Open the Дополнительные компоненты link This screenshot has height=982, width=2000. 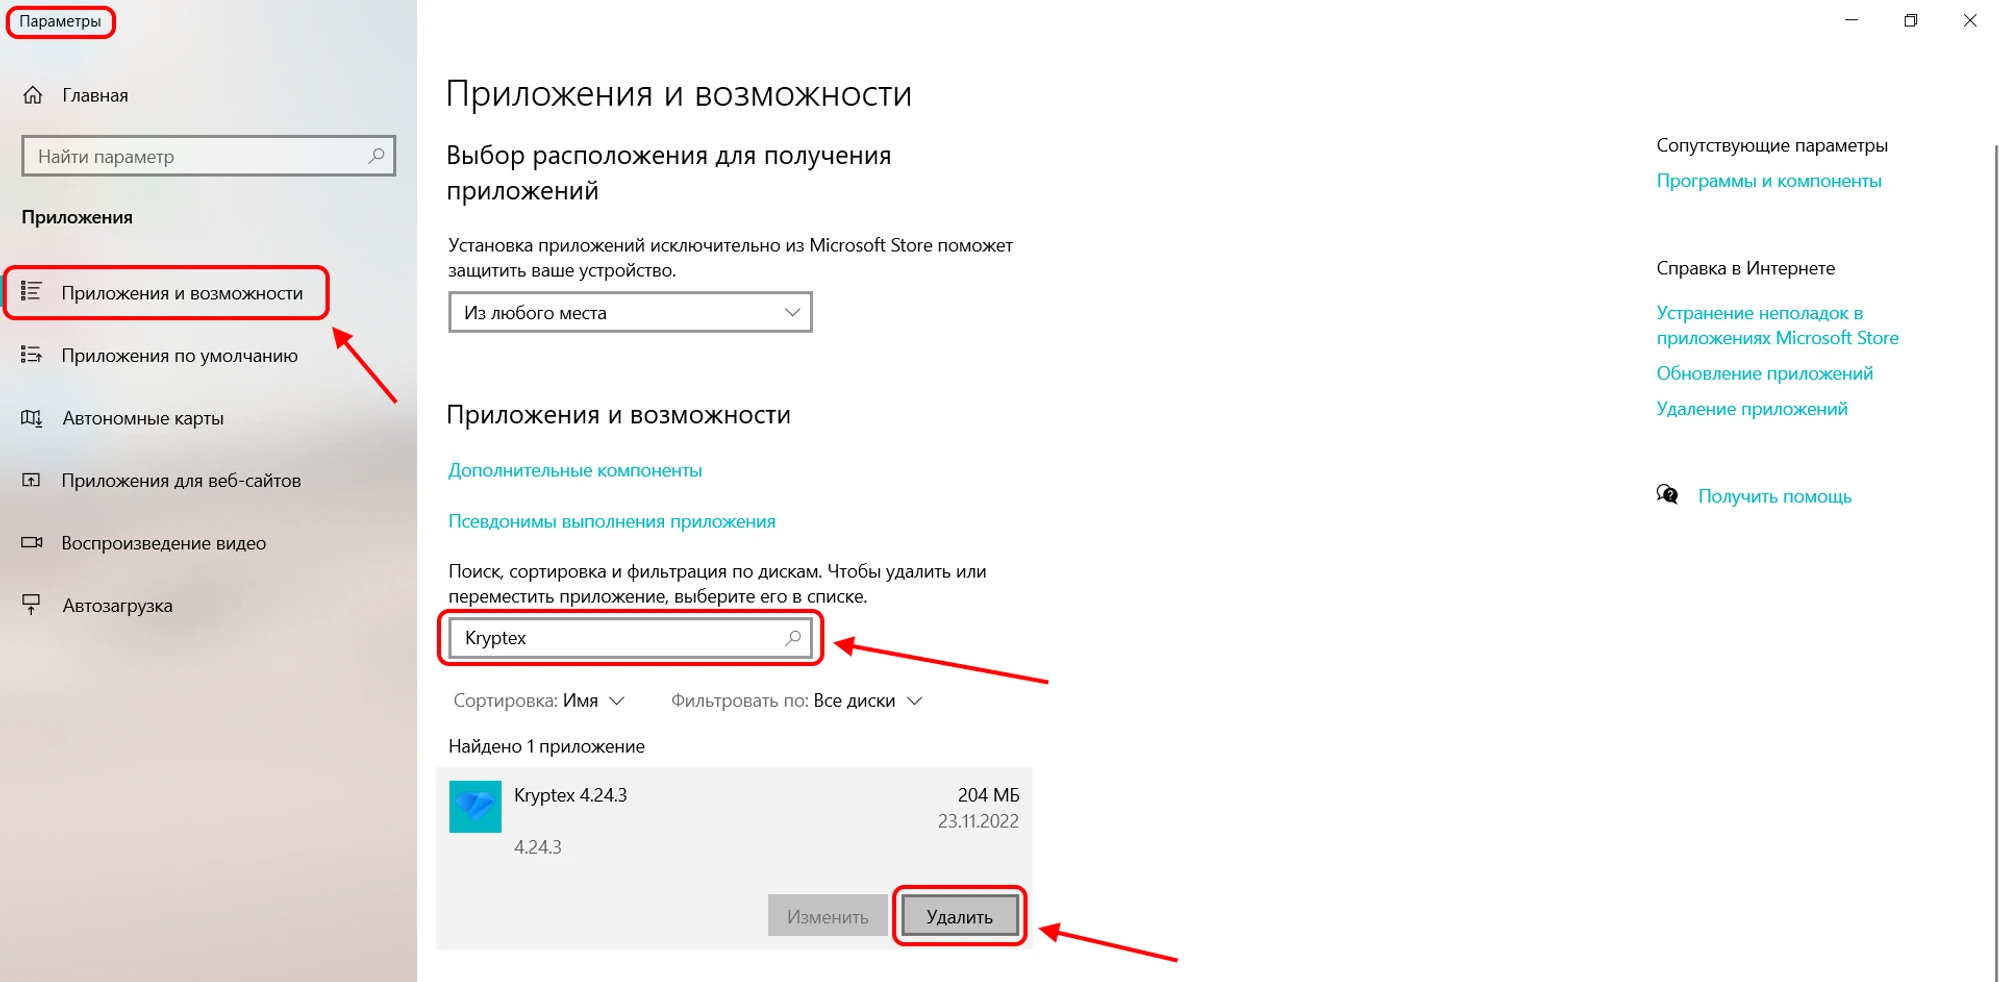click(575, 470)
